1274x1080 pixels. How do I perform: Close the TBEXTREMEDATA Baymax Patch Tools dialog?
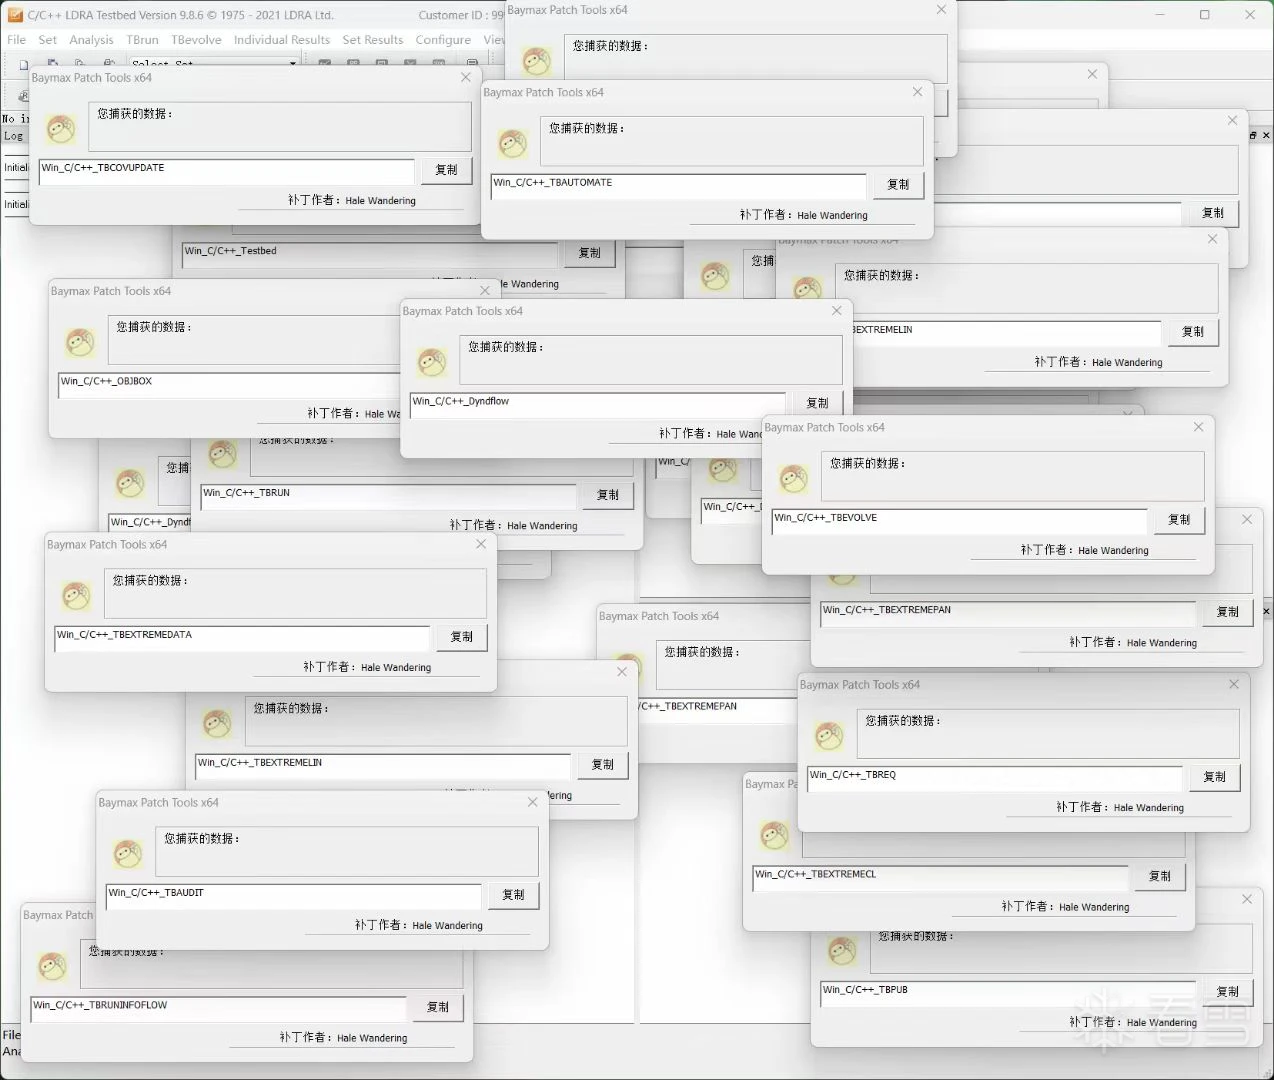(x=481, y=544)
